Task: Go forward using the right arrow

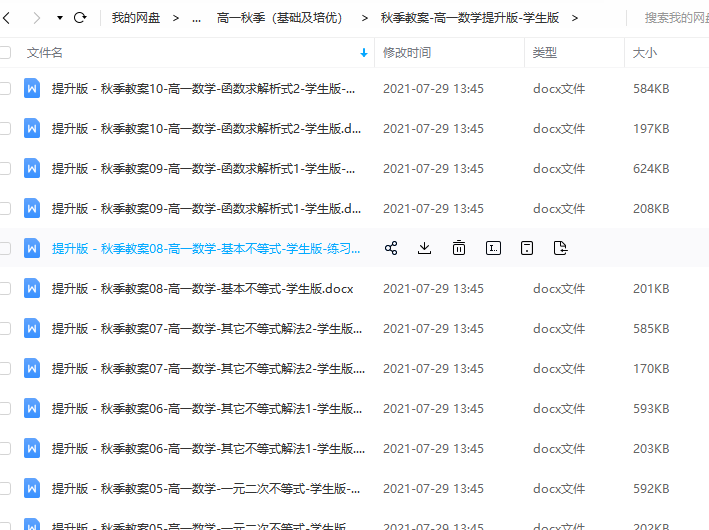Action: pos(37,18)
